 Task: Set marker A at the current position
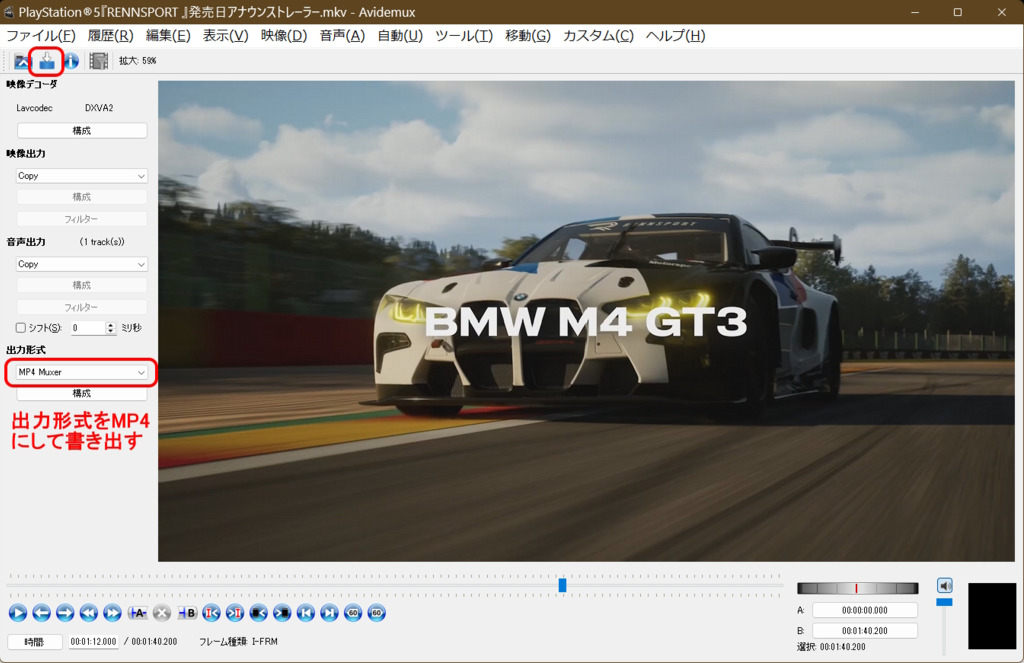(x=138, y=613)
